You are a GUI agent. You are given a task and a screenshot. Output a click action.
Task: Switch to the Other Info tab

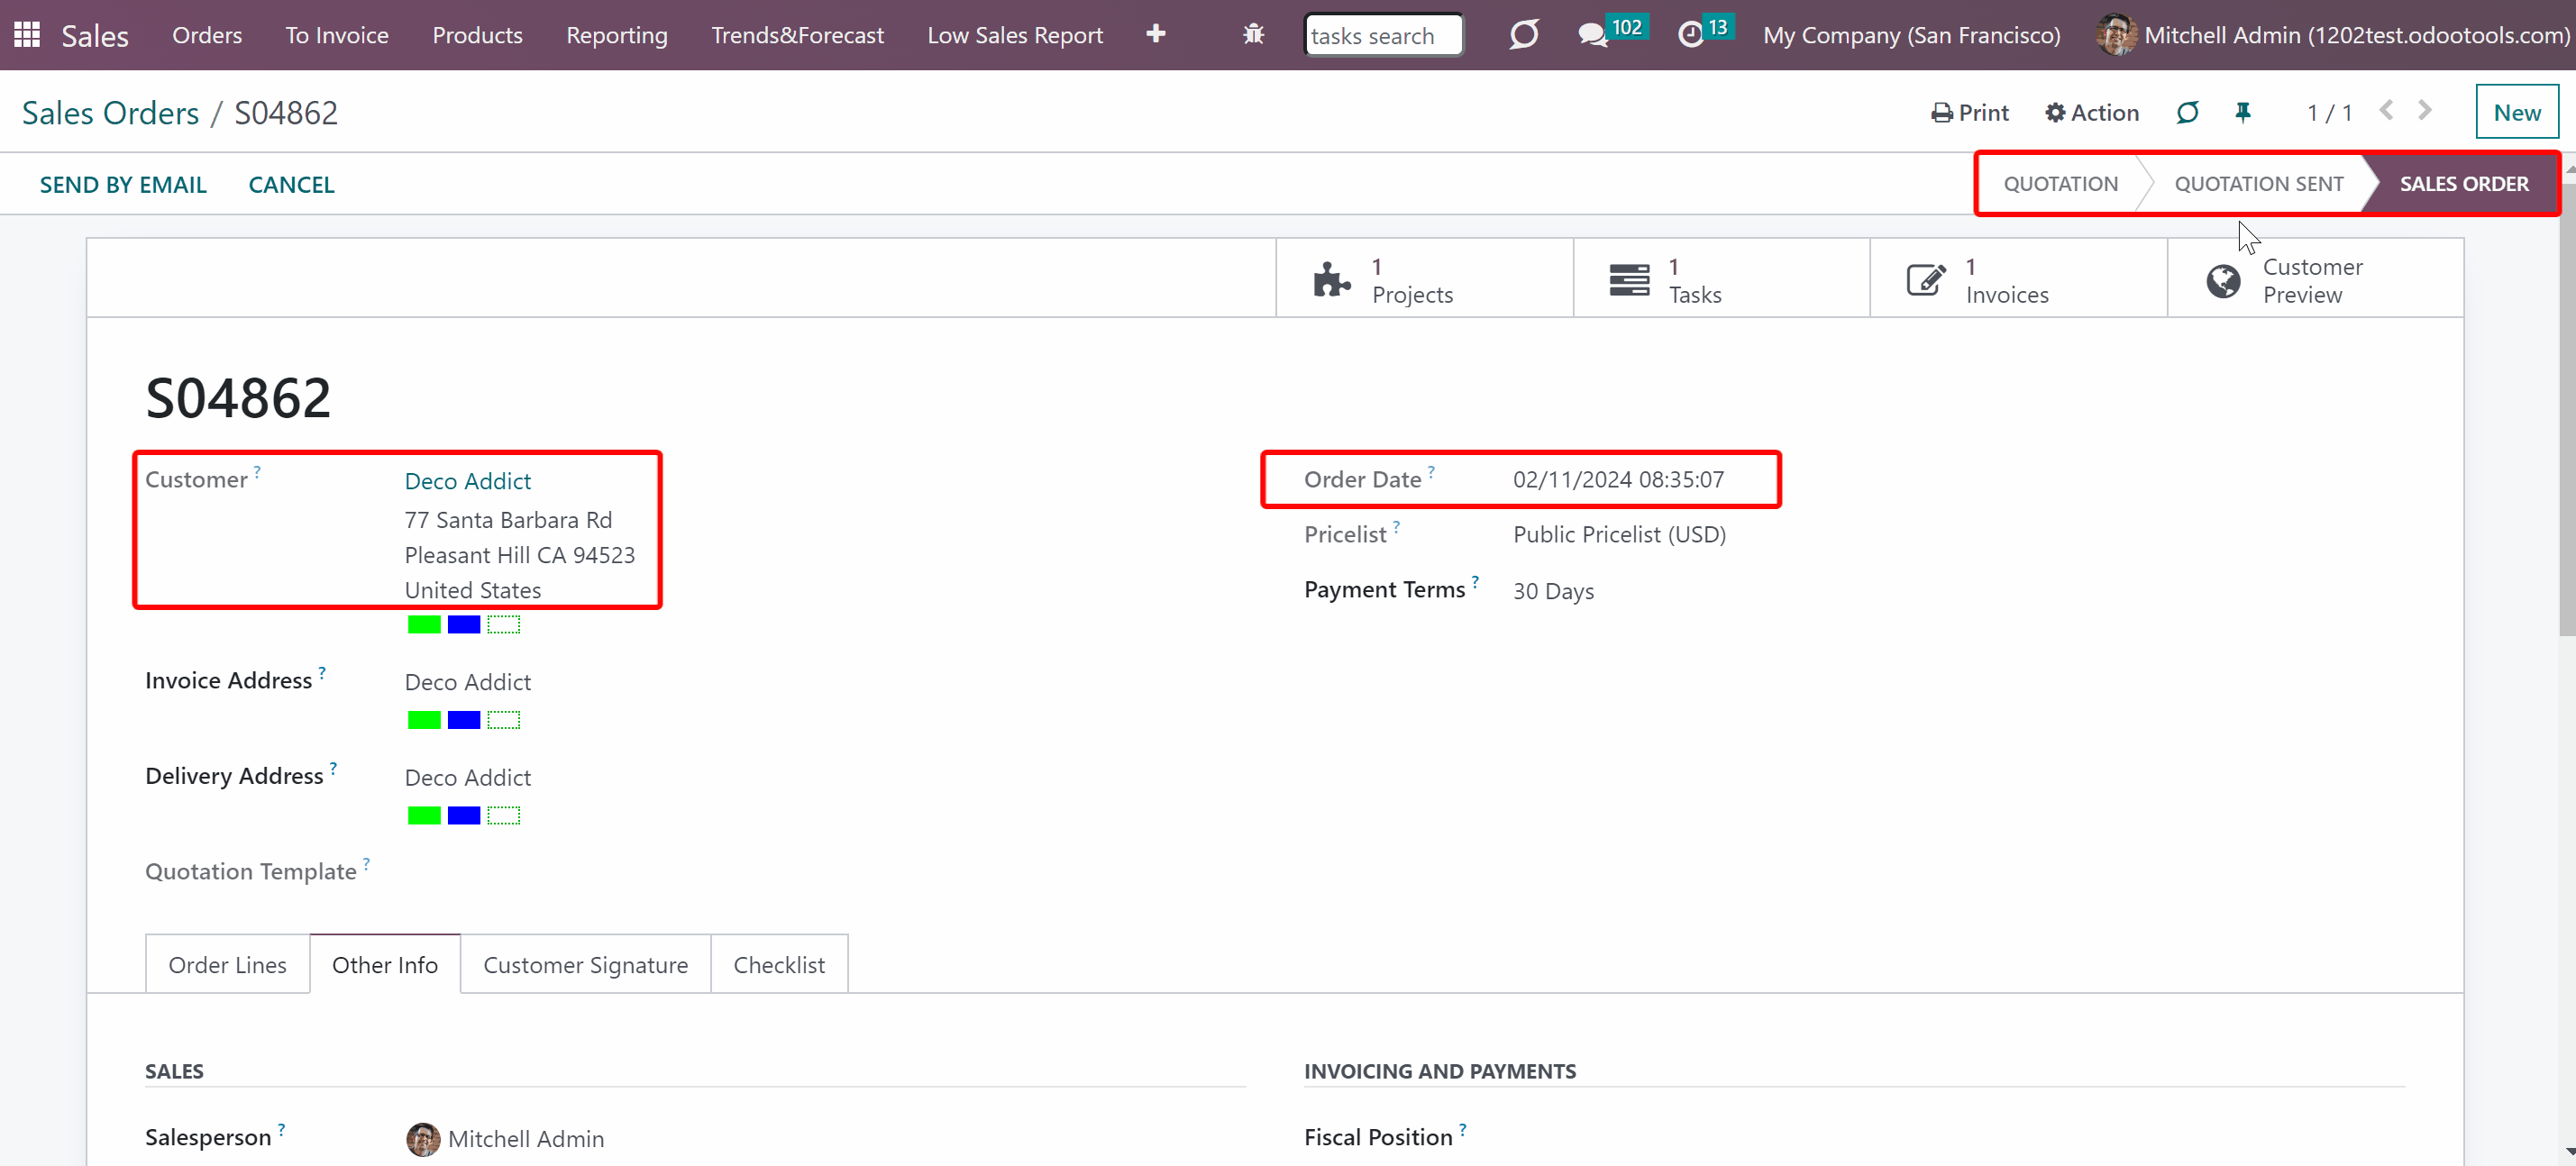(x=385, y=964)
